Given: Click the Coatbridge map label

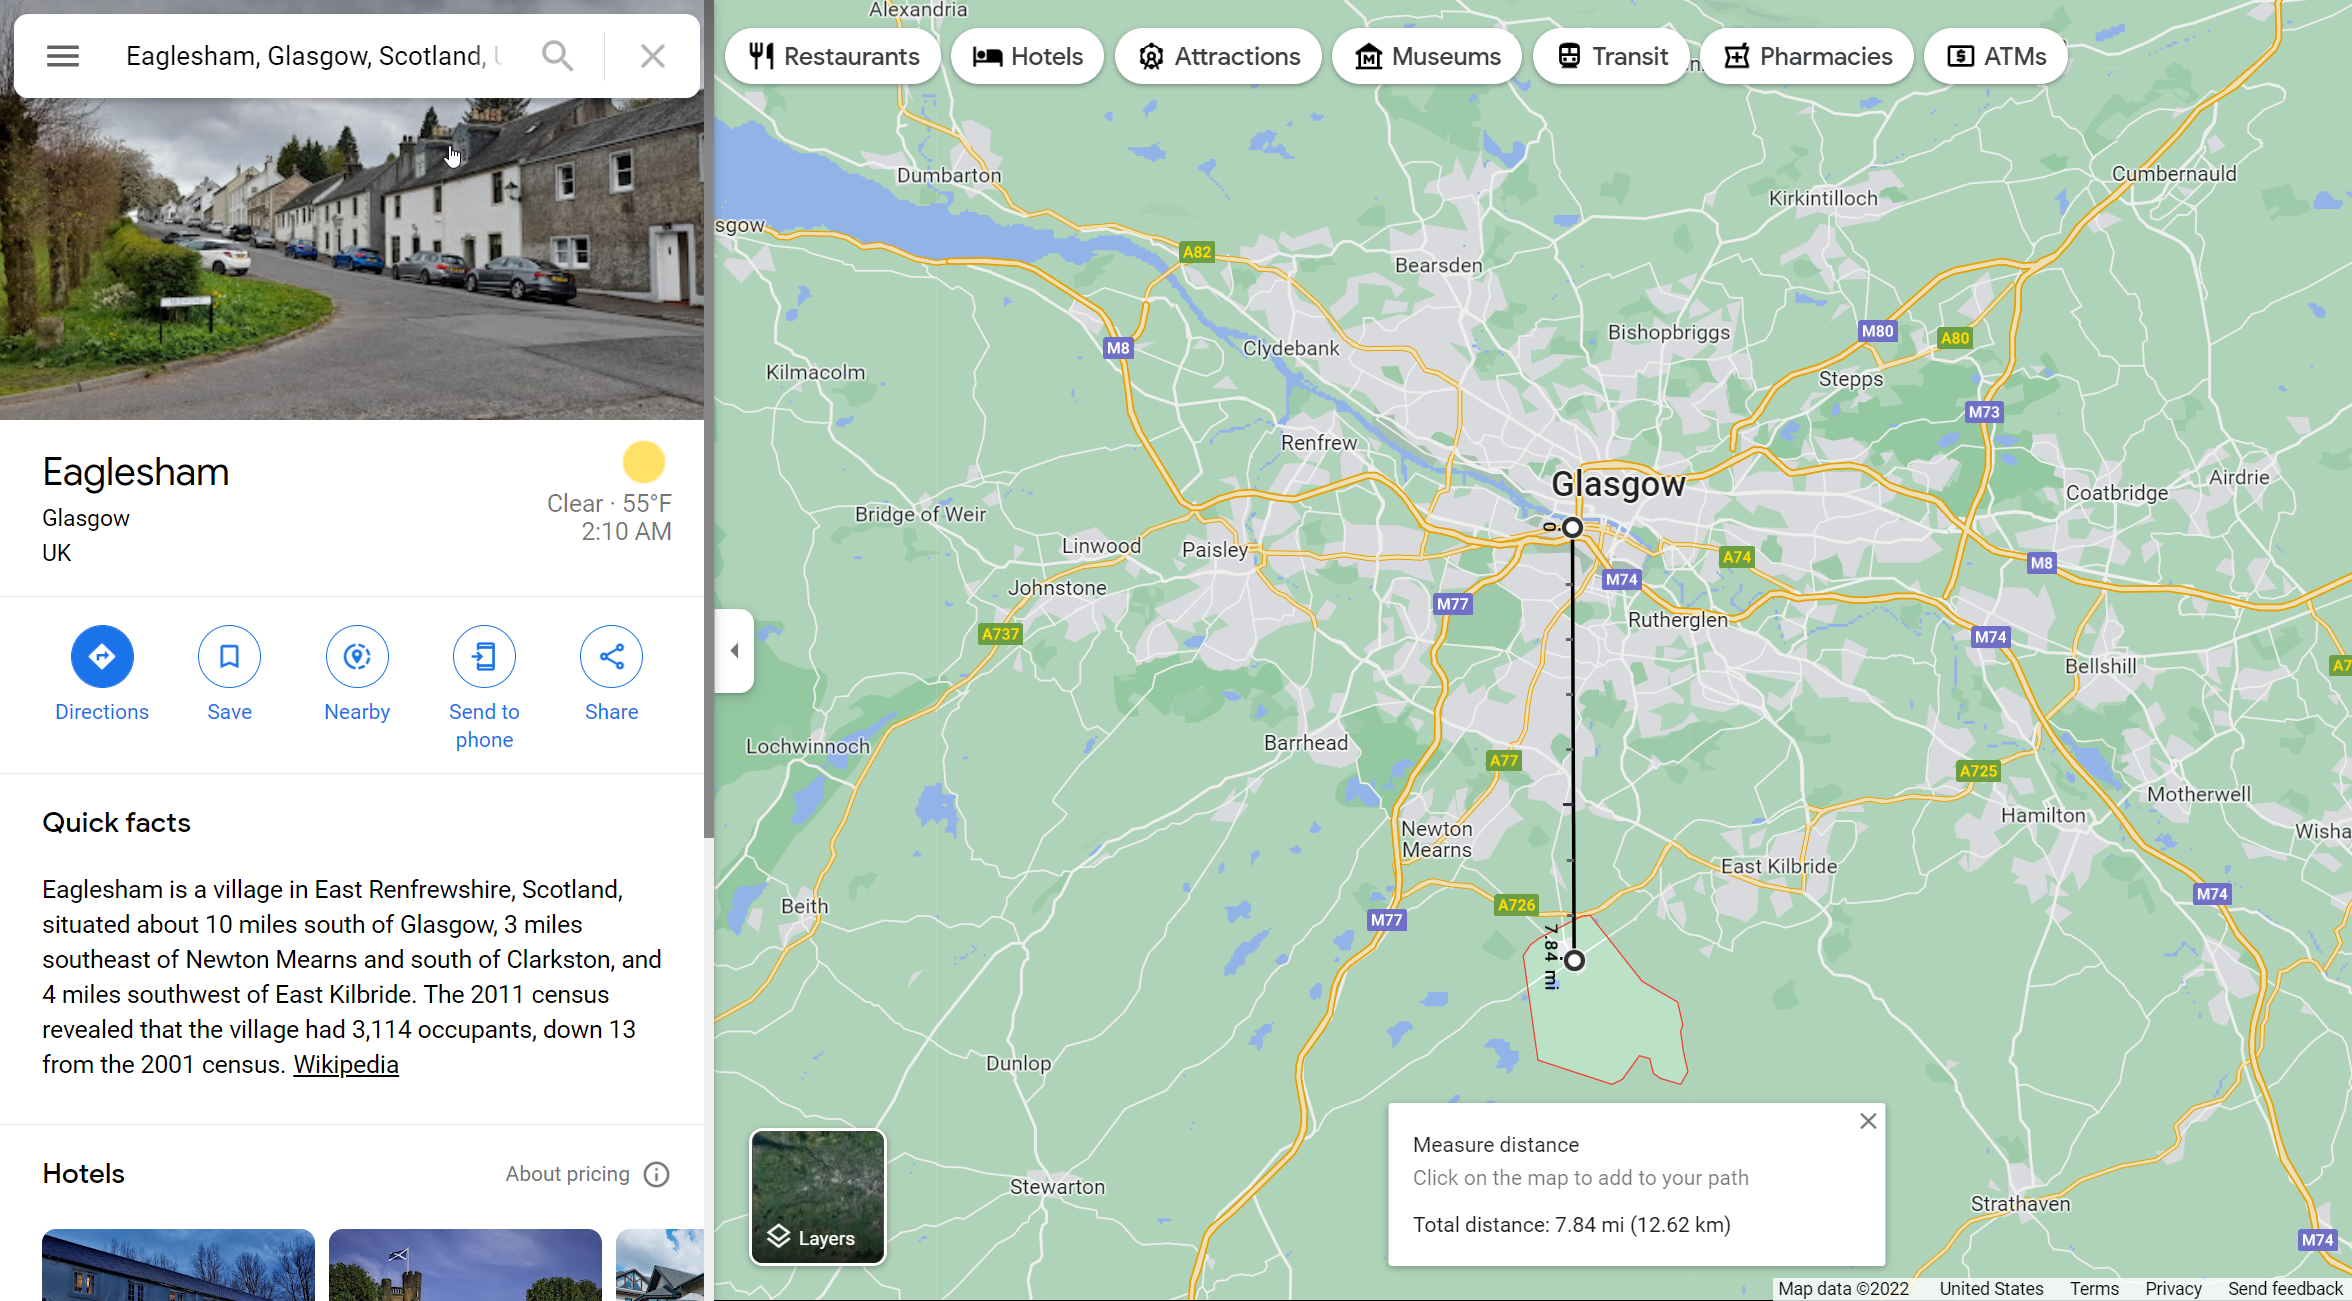Looking at the screenshot, I should tap(2117, 493).
